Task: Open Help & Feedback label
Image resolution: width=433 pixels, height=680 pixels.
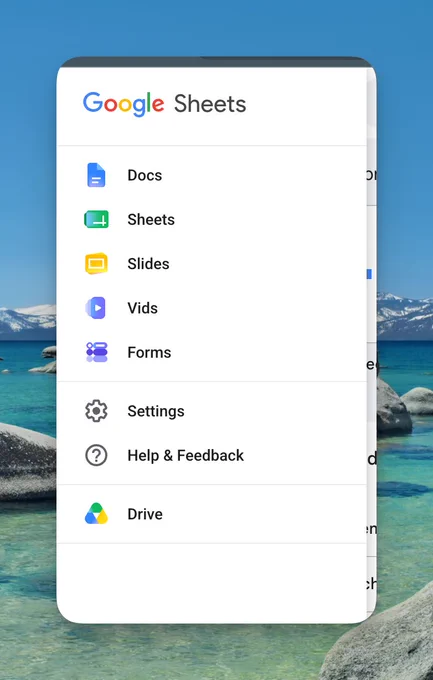Action: point(186,455)
